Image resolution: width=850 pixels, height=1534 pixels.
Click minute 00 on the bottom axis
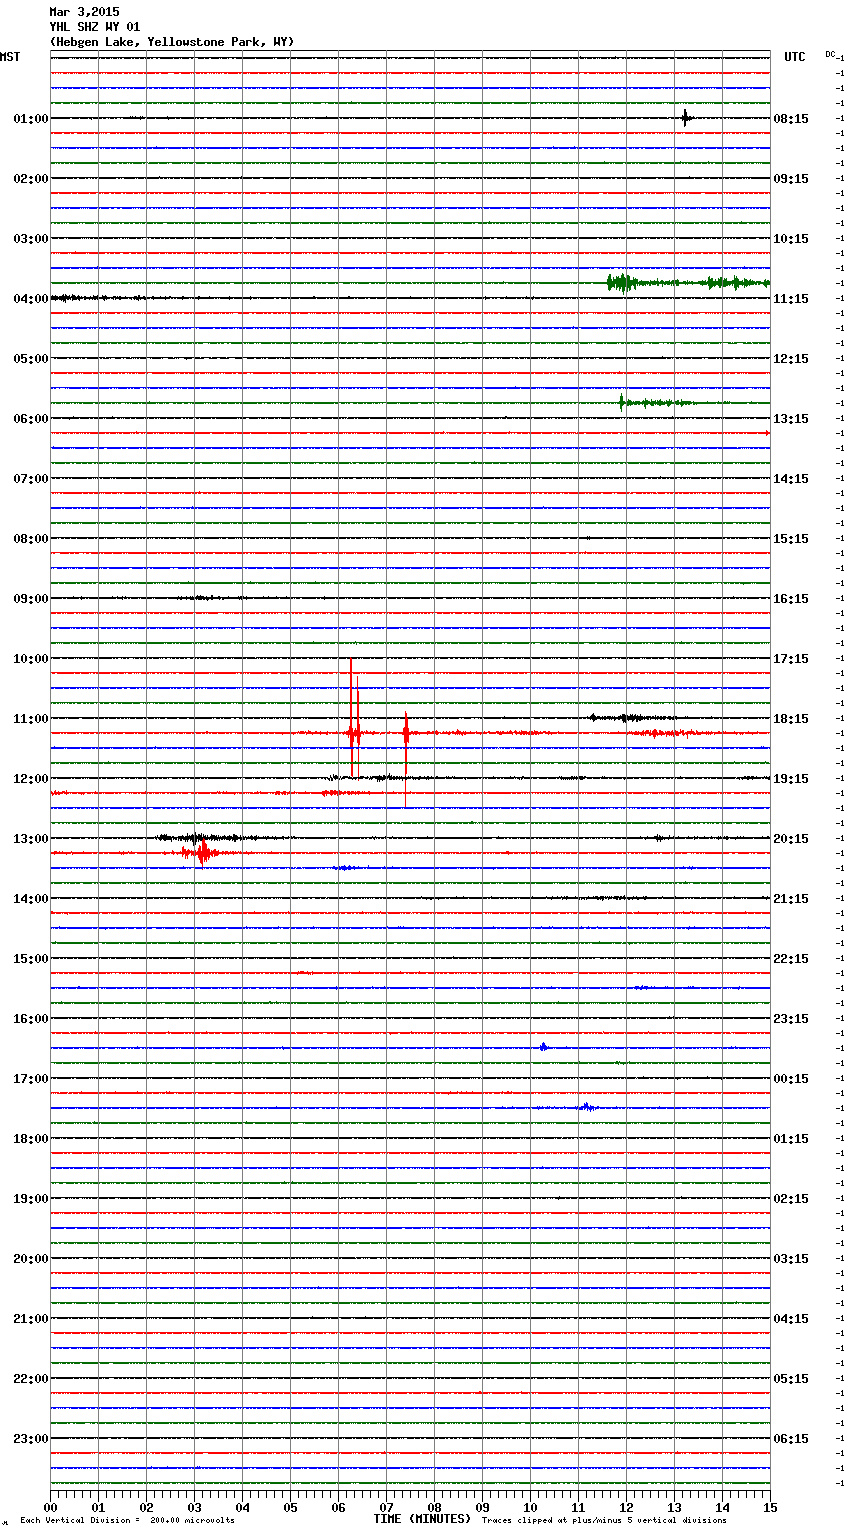click(50, 1507)
